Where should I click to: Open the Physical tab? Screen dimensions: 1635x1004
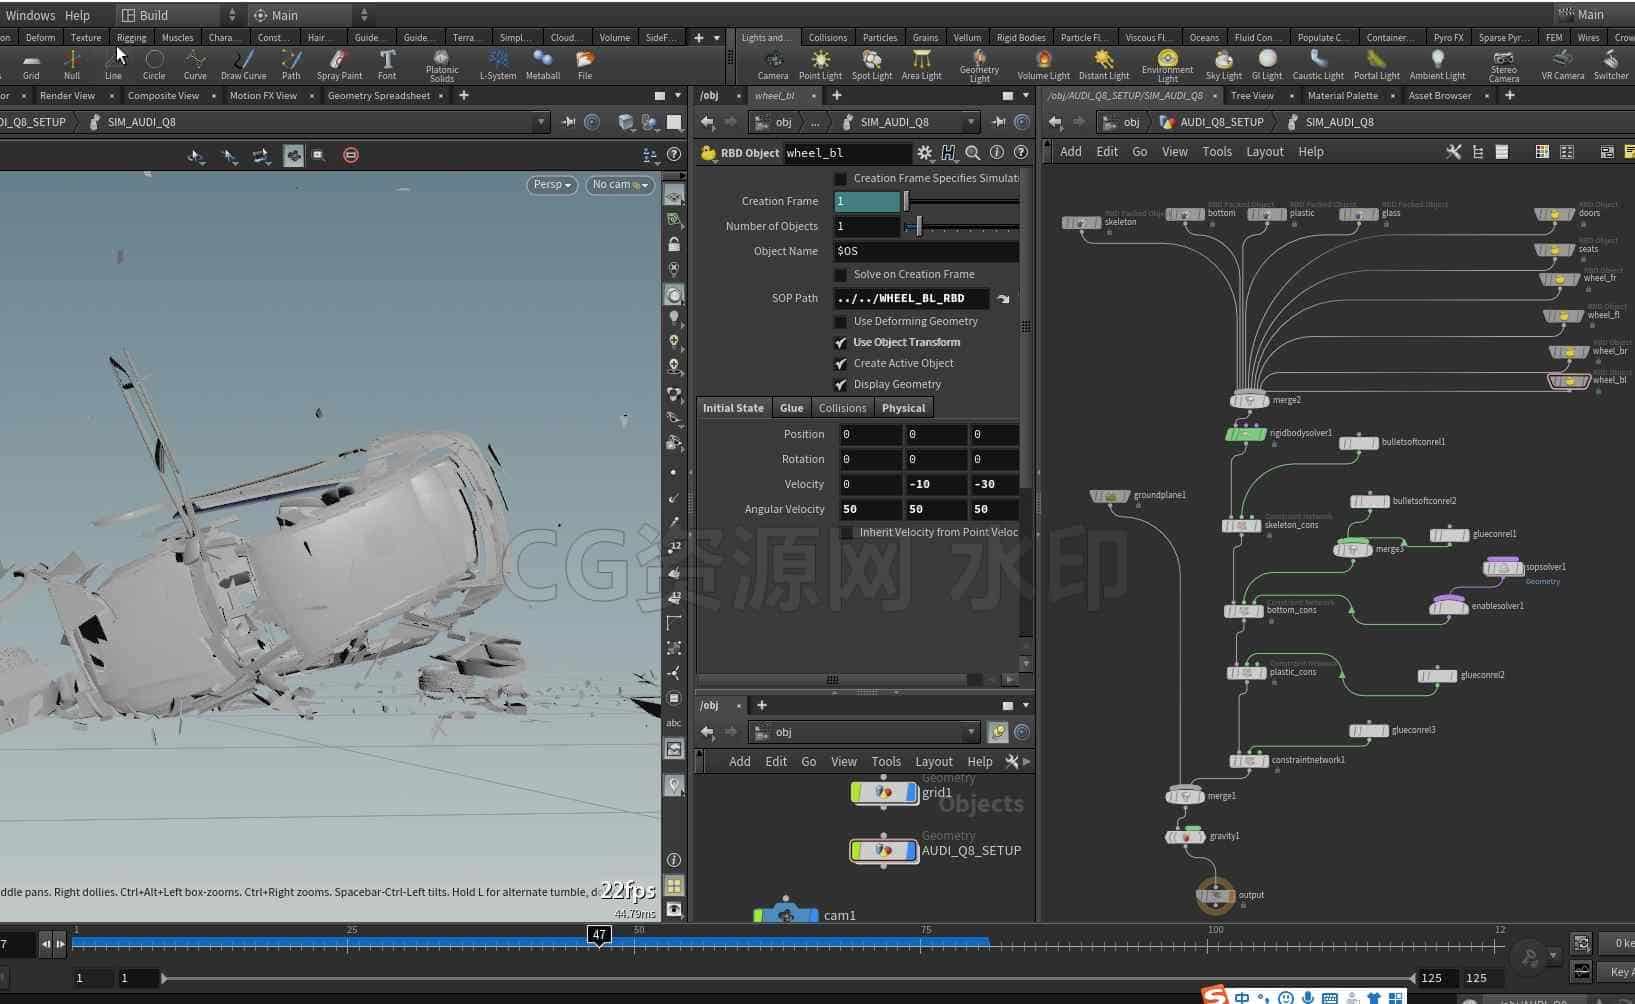pos(903,408)
